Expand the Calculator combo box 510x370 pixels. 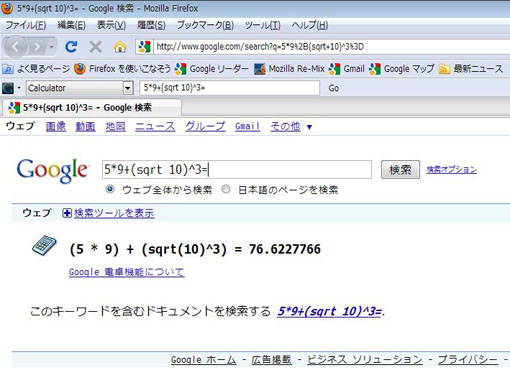click(128, 88)
